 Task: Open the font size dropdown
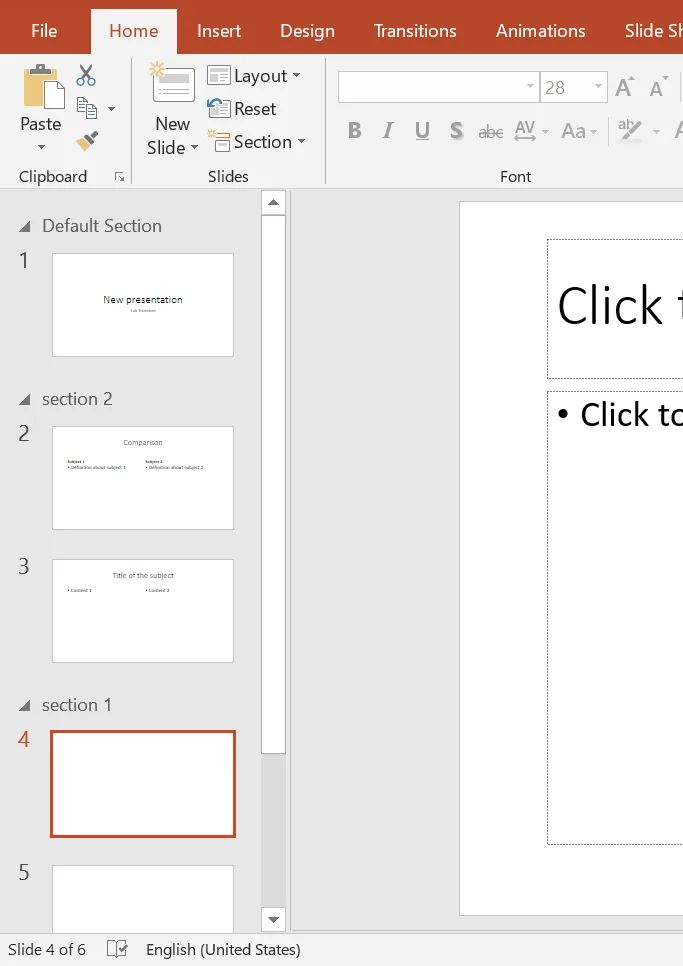[597, 86]
